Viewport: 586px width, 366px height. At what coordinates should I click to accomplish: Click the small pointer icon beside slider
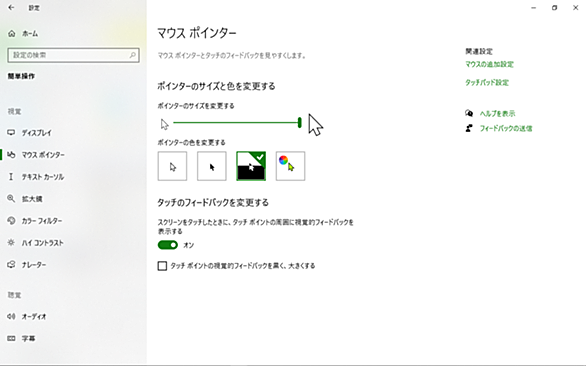pyautogui.click(x=164, y=124)
